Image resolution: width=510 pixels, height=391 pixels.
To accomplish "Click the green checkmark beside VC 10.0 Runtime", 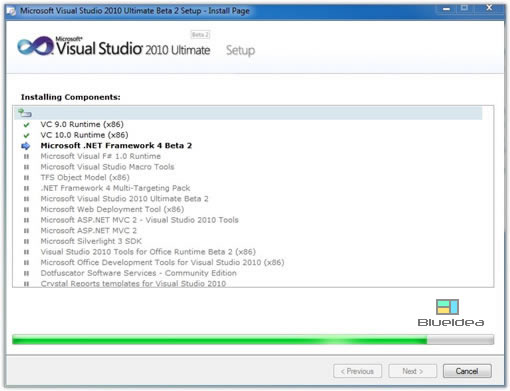I will [x=26, y=135].
